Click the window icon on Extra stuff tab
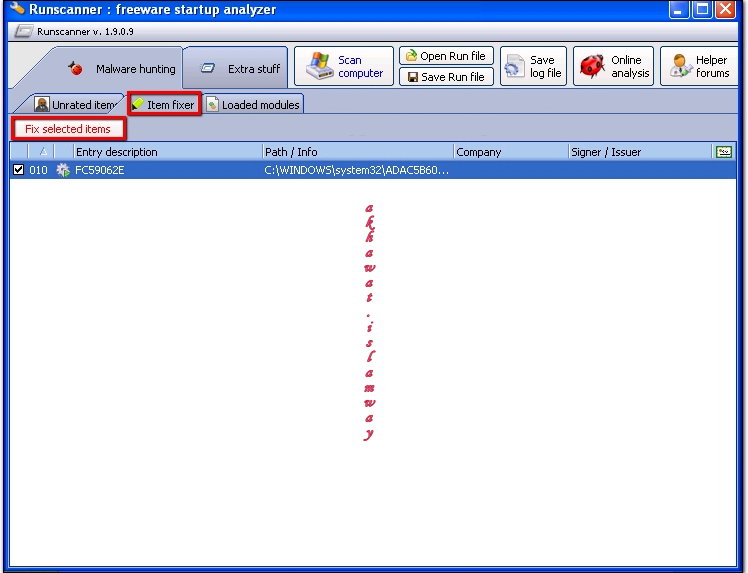The height and width of the screenshot is (573, 748). tap(208, 68)
